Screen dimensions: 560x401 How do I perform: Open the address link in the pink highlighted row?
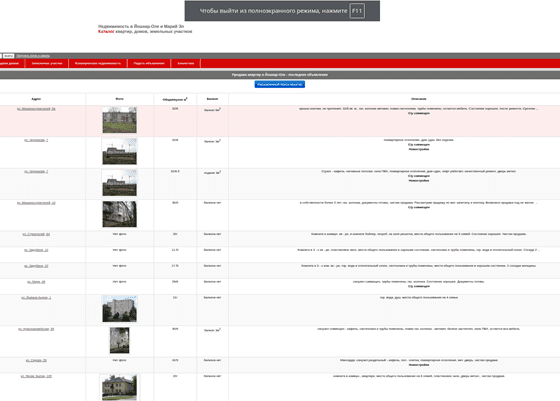36,109
